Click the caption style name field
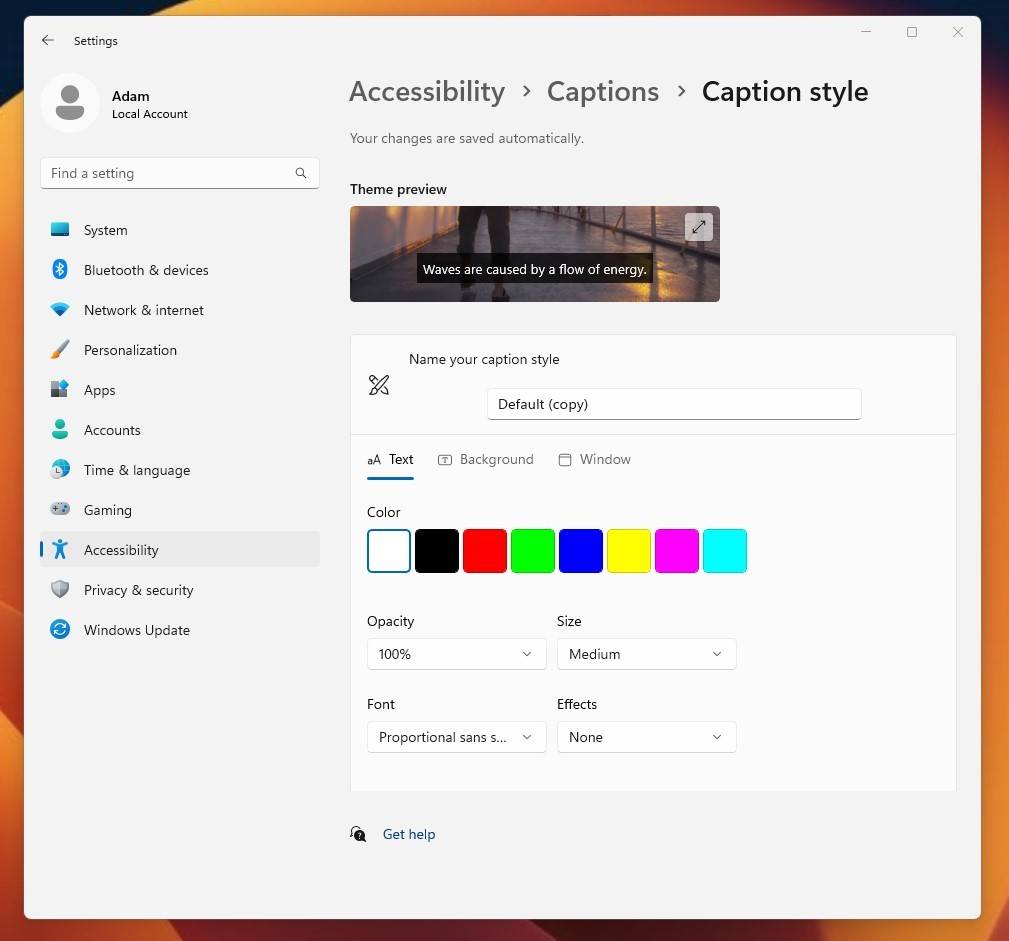The height and width of the screenshot is (941, 1009). (673, 404)
